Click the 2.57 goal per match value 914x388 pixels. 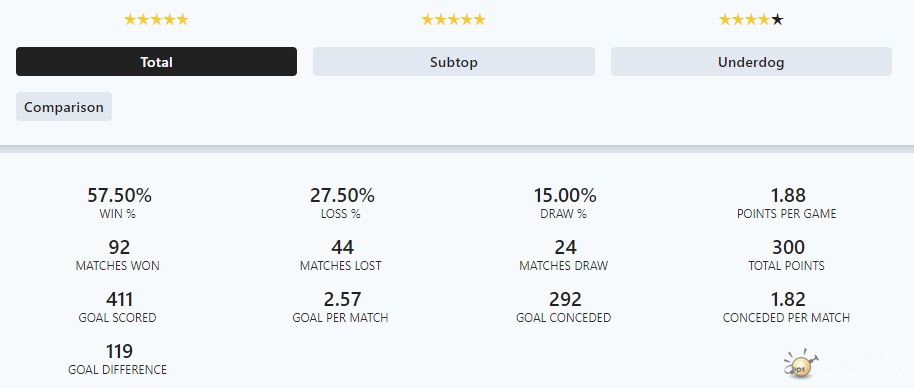pos(342,299)
